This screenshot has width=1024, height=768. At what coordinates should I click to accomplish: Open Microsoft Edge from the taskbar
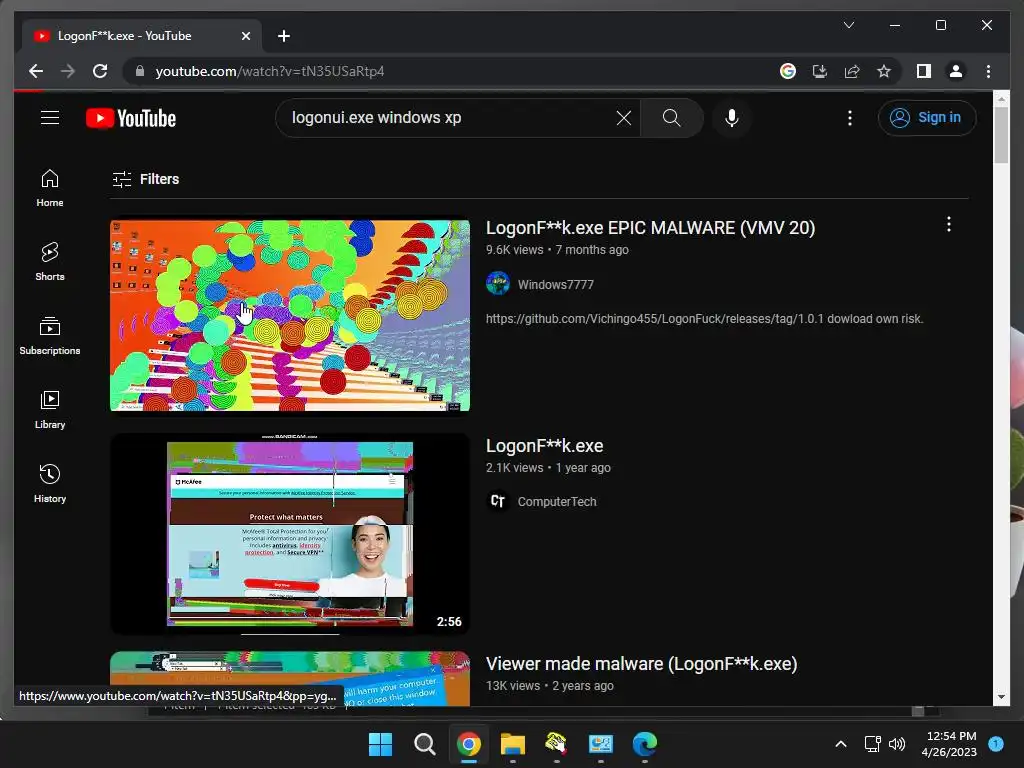(x=645, y=744)
